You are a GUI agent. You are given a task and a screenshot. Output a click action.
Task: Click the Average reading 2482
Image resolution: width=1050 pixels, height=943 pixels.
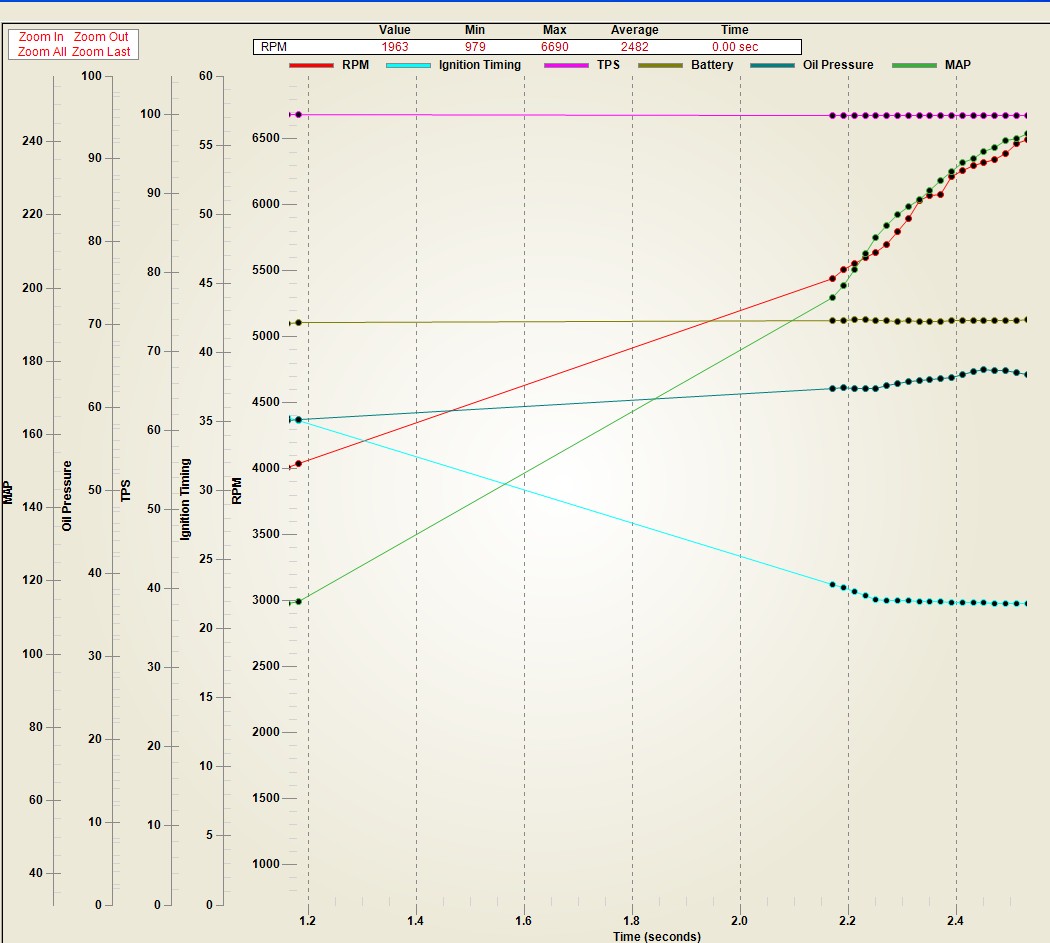tap(634, 47)
